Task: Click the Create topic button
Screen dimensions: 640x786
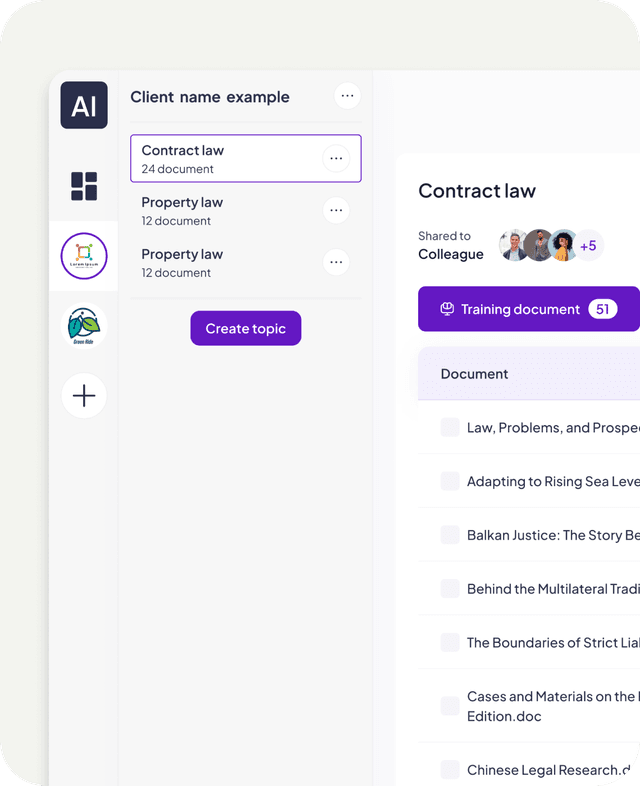Action: [x=246, y=328]
